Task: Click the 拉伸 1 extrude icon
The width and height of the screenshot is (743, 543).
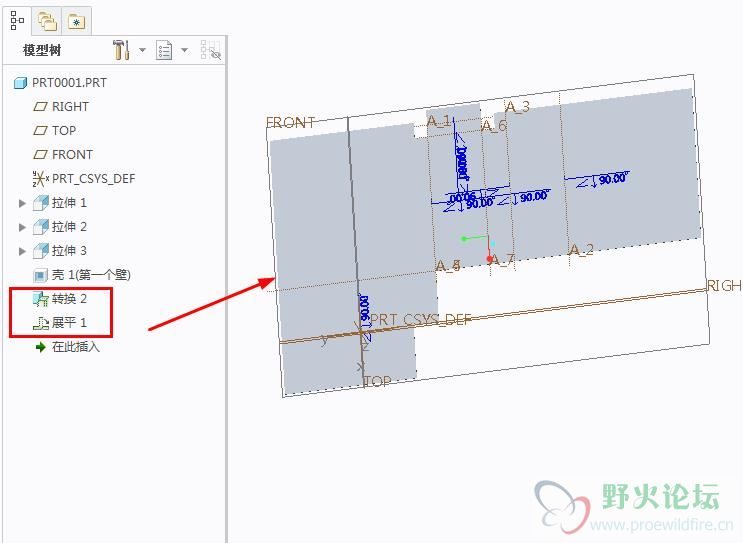Action: click(x=41, y=203)
